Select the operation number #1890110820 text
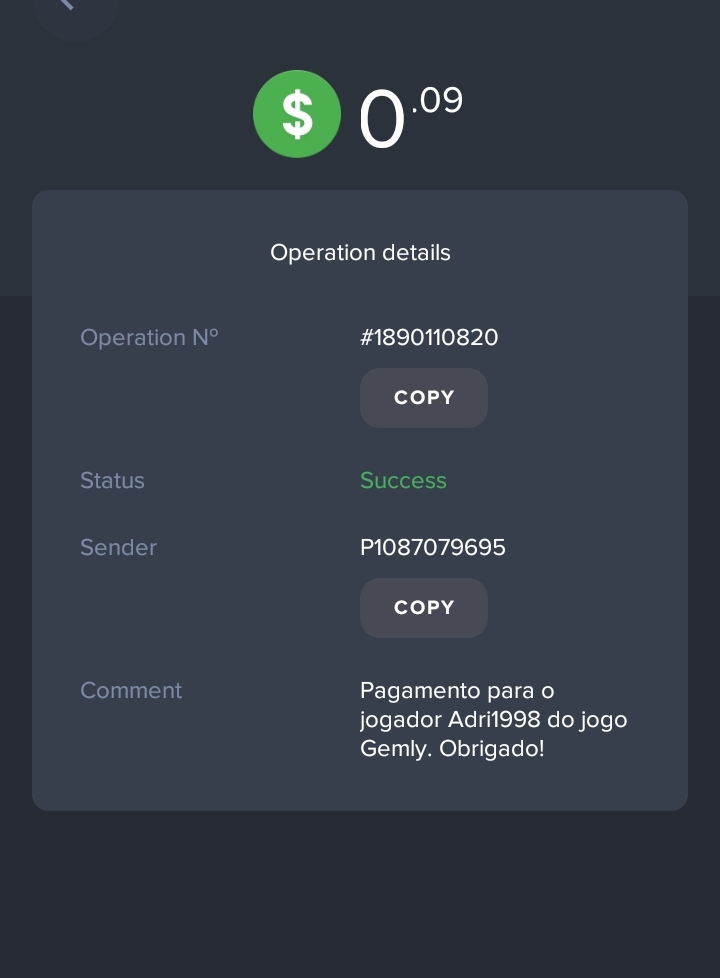This screenshot has height=978, width=720. (x=429, y=338)
